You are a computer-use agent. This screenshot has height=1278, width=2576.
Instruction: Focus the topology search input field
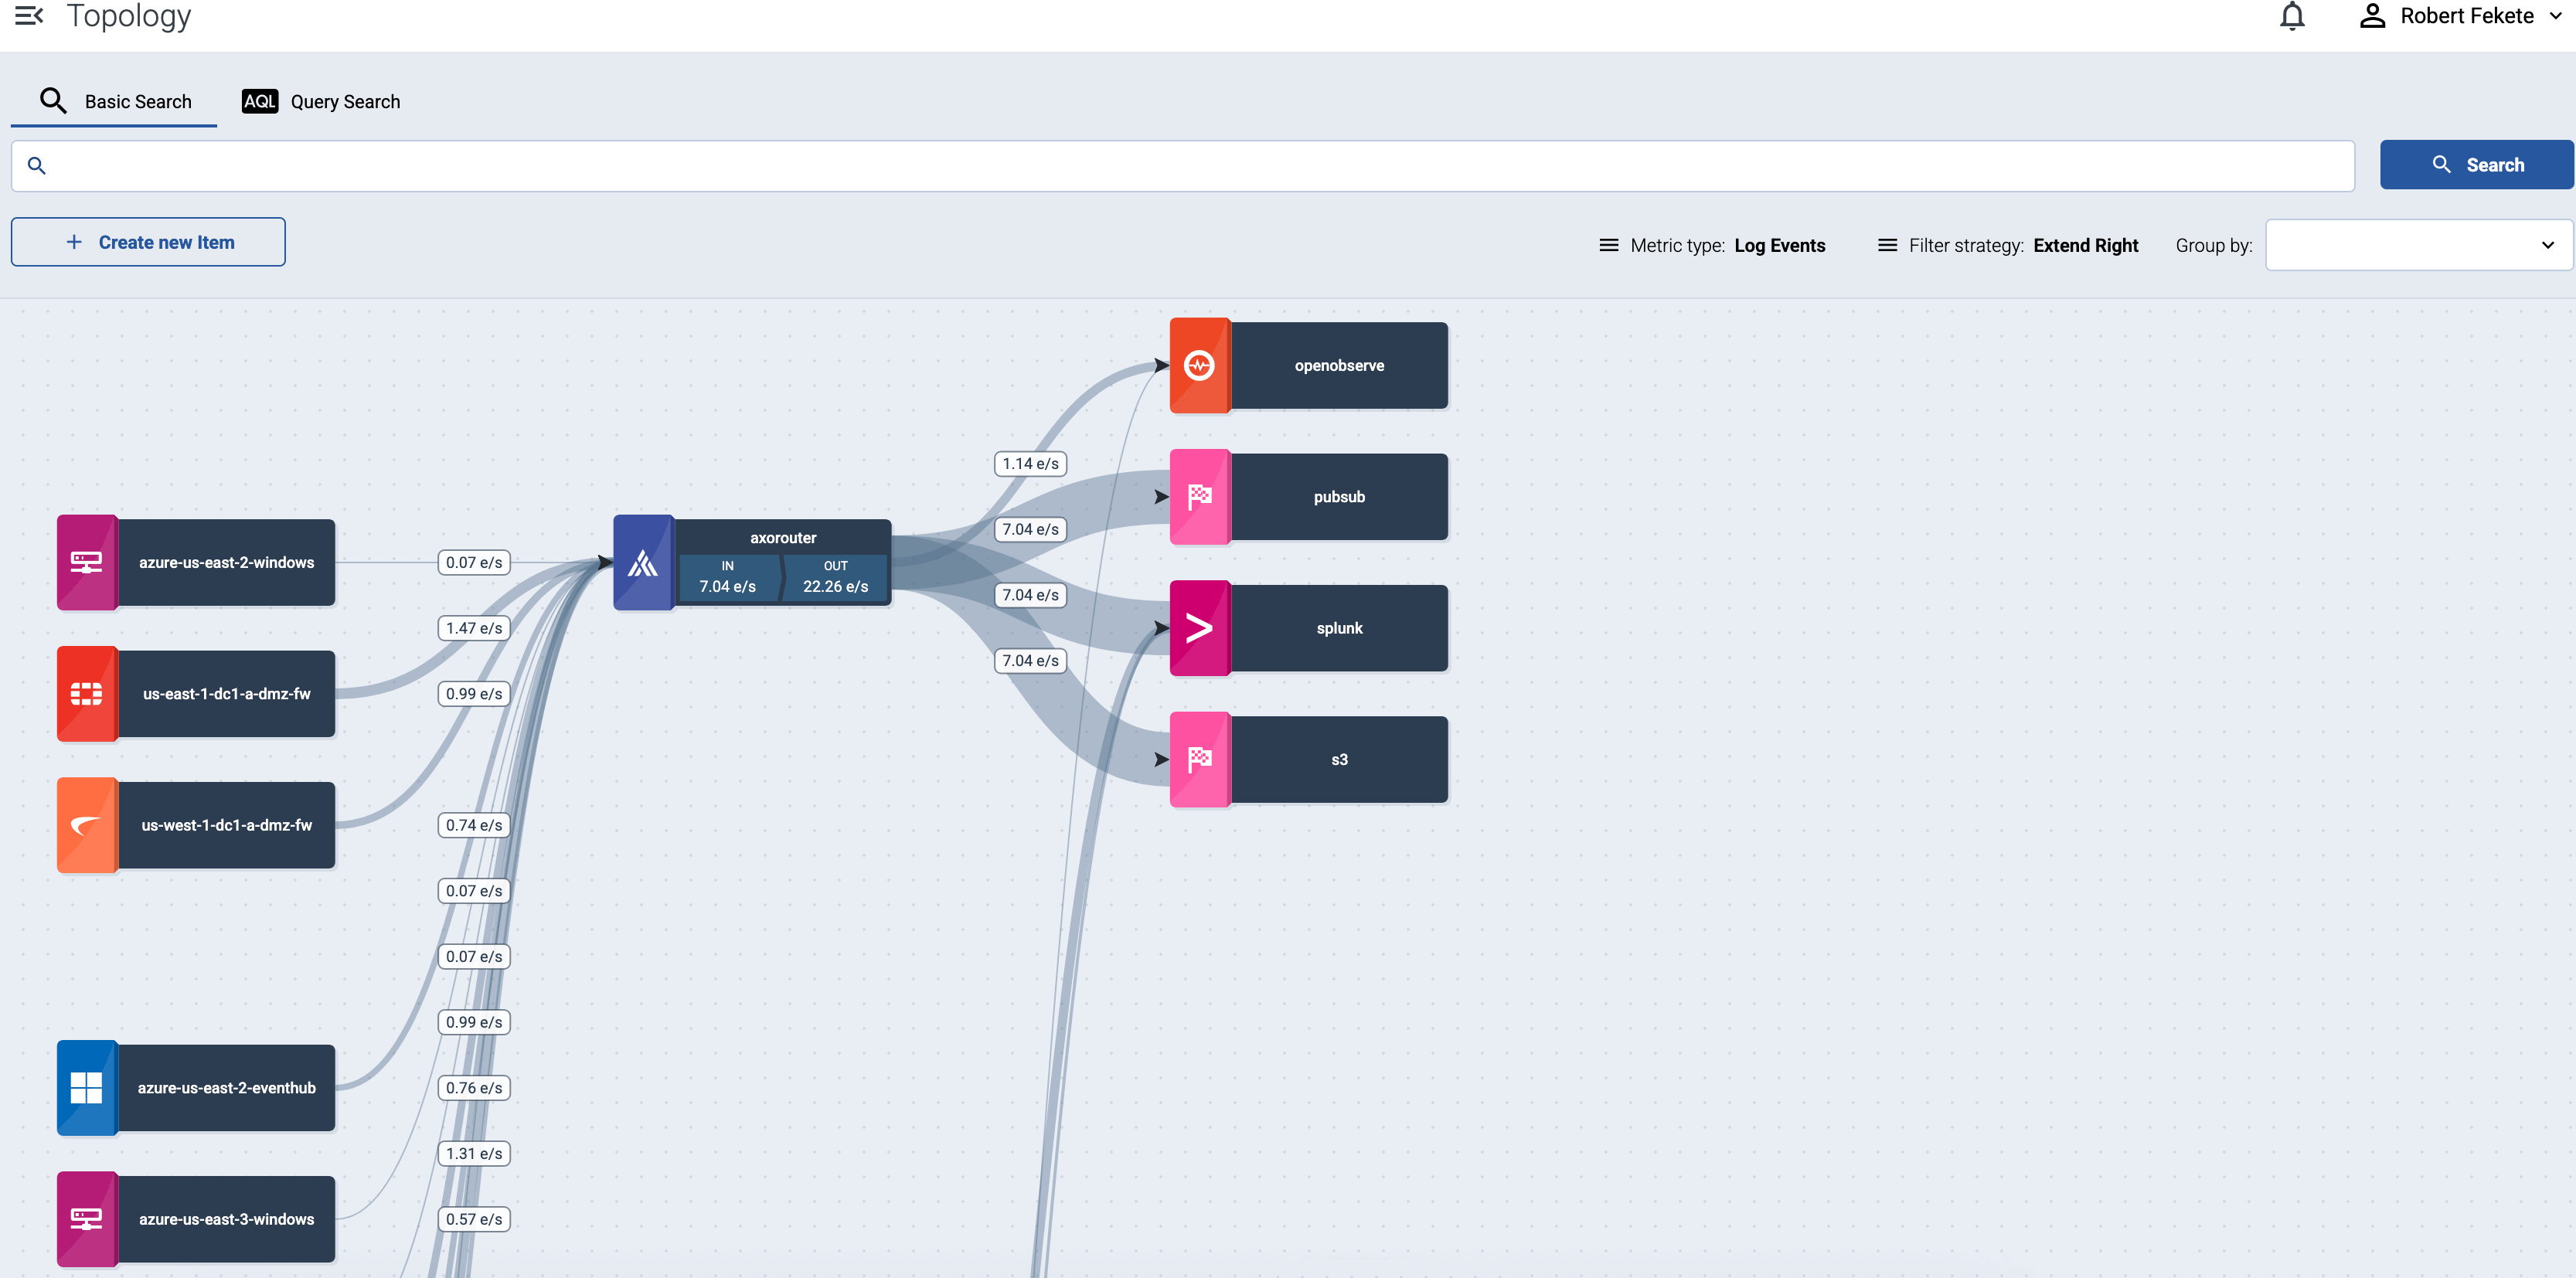[1182, 166]
